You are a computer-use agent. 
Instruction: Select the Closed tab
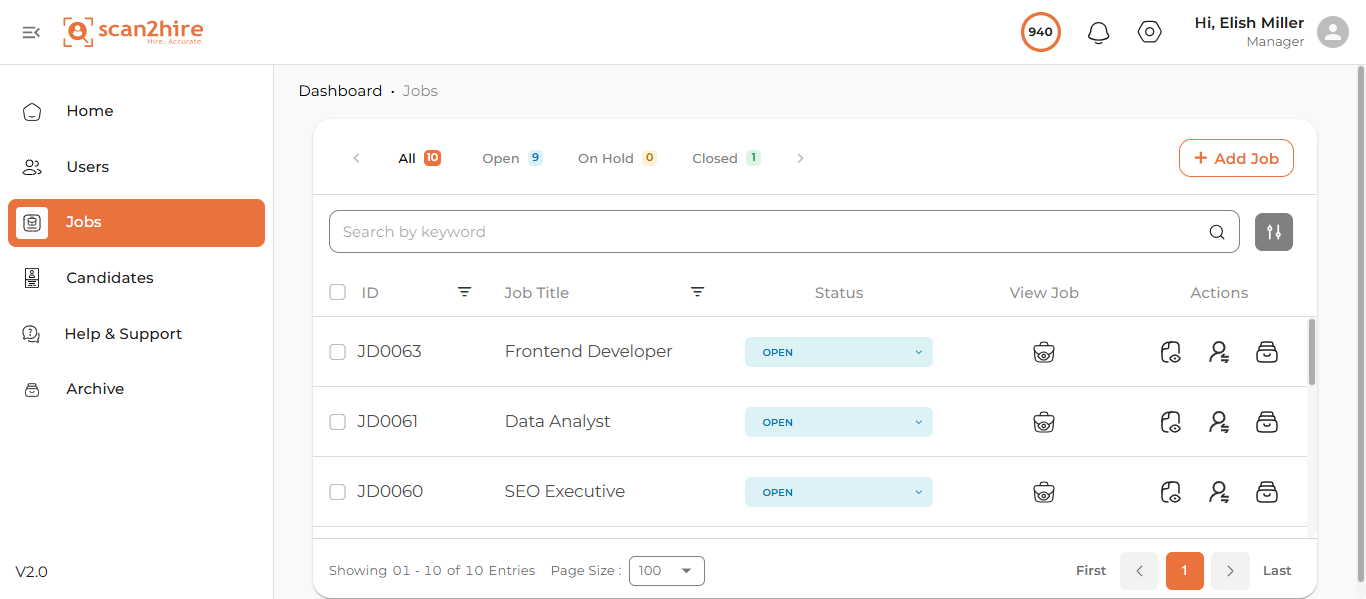click(x=726, y=158)
